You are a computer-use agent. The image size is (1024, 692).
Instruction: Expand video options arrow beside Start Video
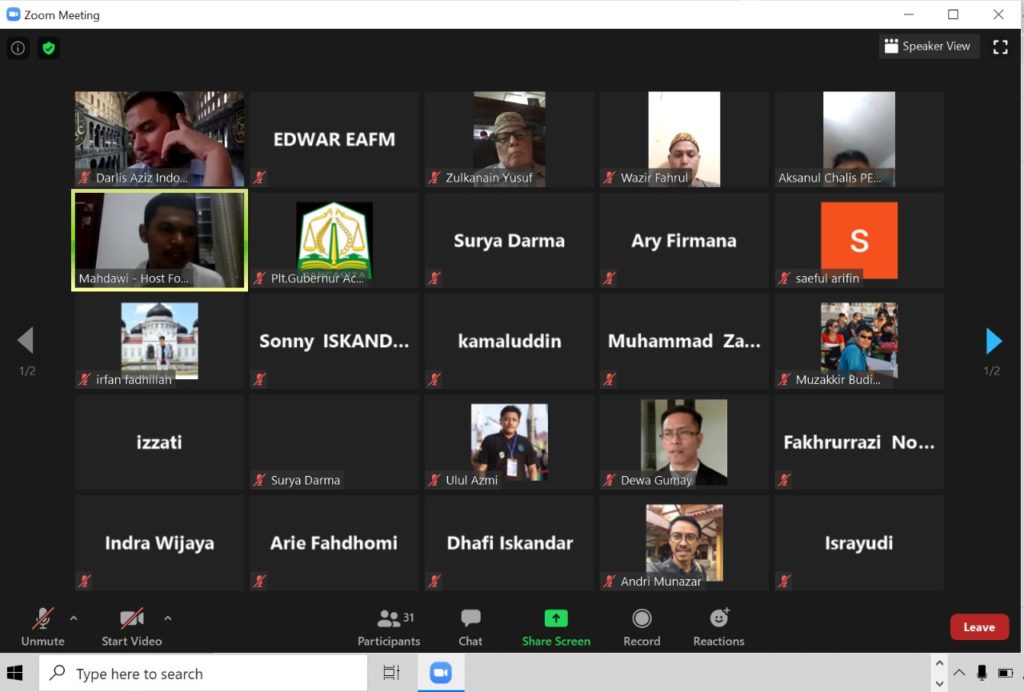[167, 618]
